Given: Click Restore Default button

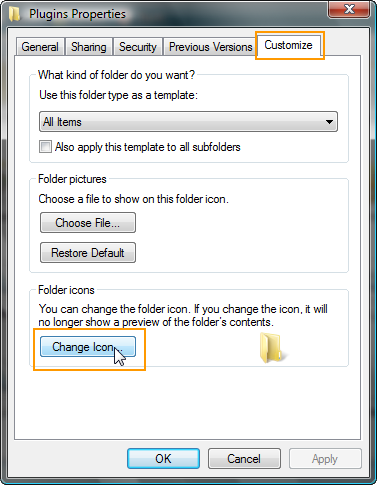Looking at the screenshot, I should click(x=88, y=253).
